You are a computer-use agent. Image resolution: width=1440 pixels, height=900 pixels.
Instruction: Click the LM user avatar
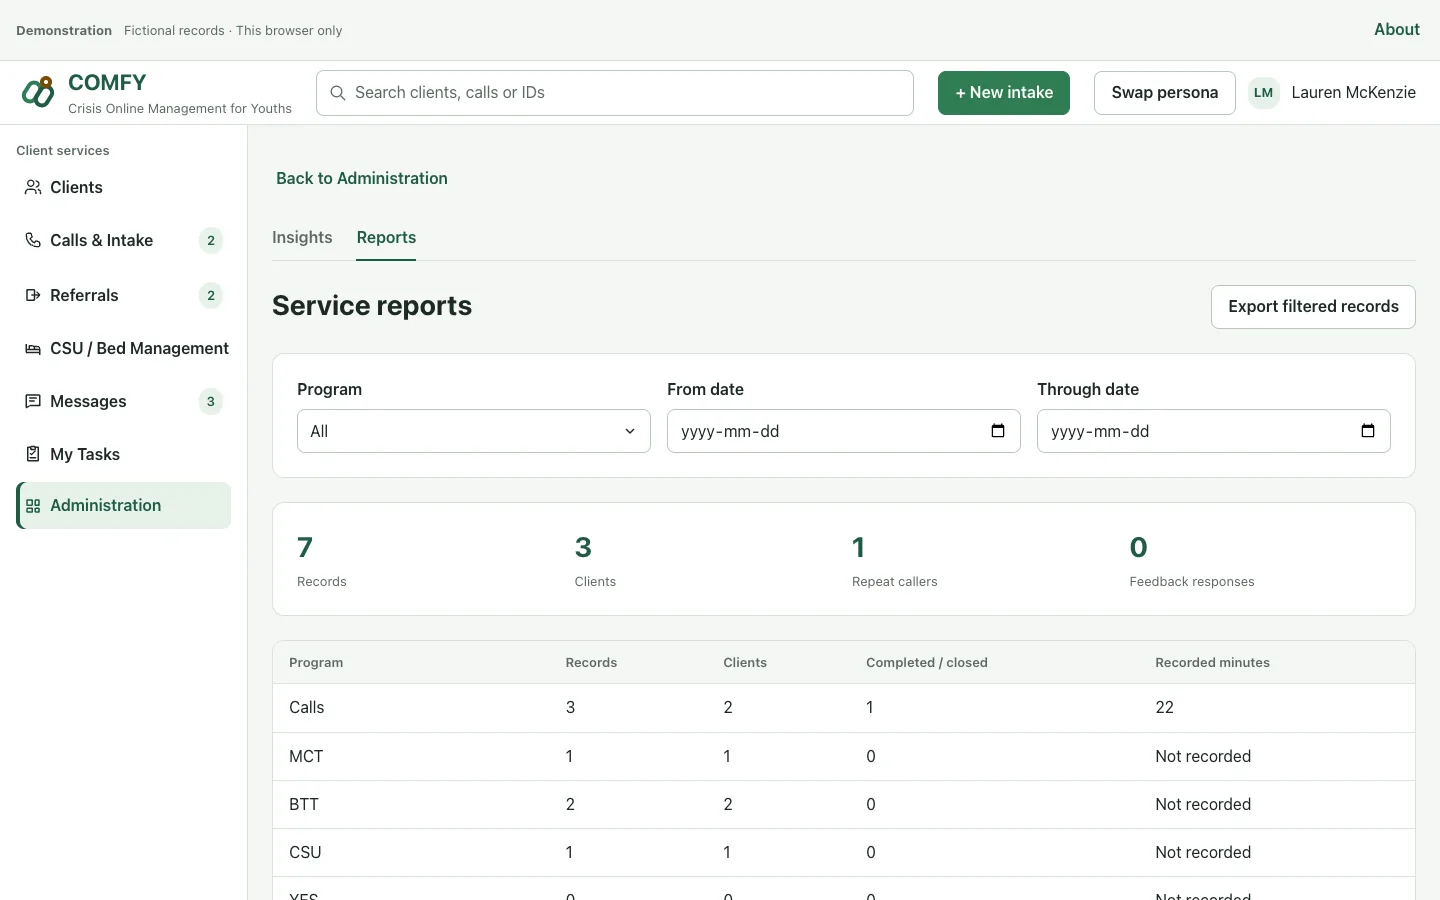coord(1264,93)
